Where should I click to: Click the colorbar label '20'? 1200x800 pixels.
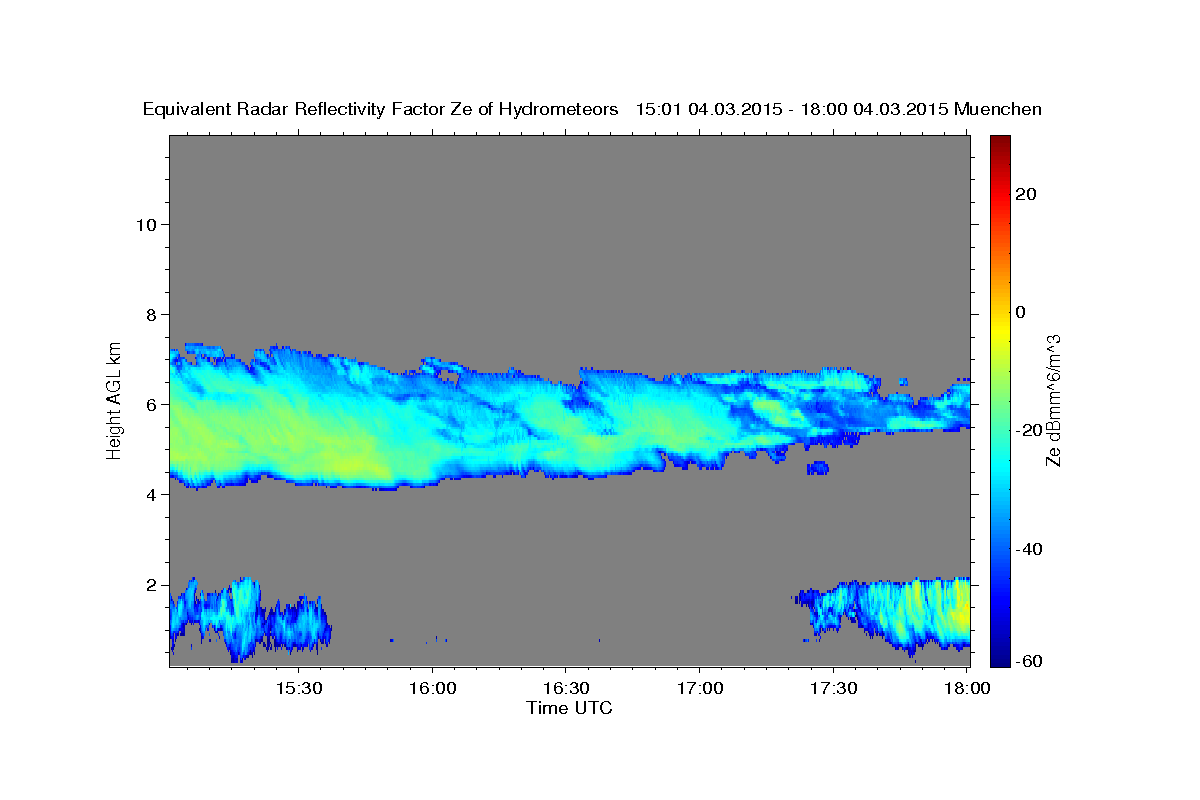(1026, 194)
